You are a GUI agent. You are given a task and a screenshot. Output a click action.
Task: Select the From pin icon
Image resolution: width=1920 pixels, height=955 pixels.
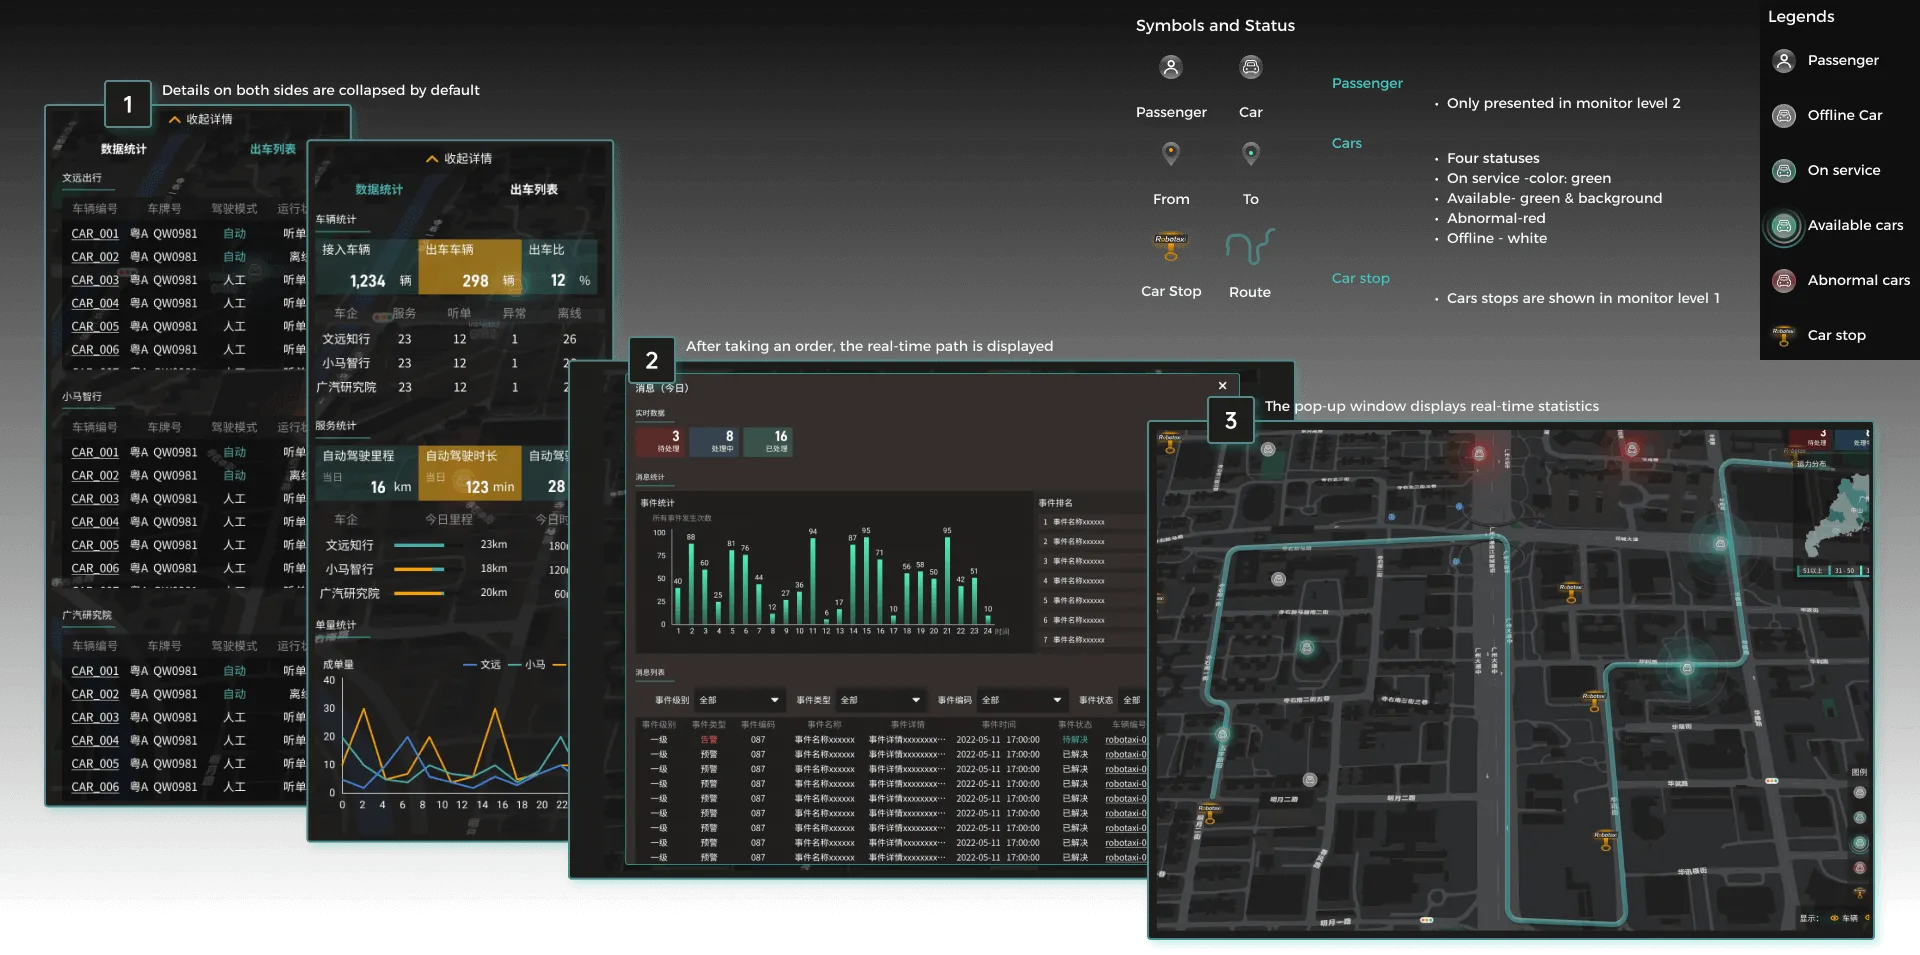(x=1171, y=153)
